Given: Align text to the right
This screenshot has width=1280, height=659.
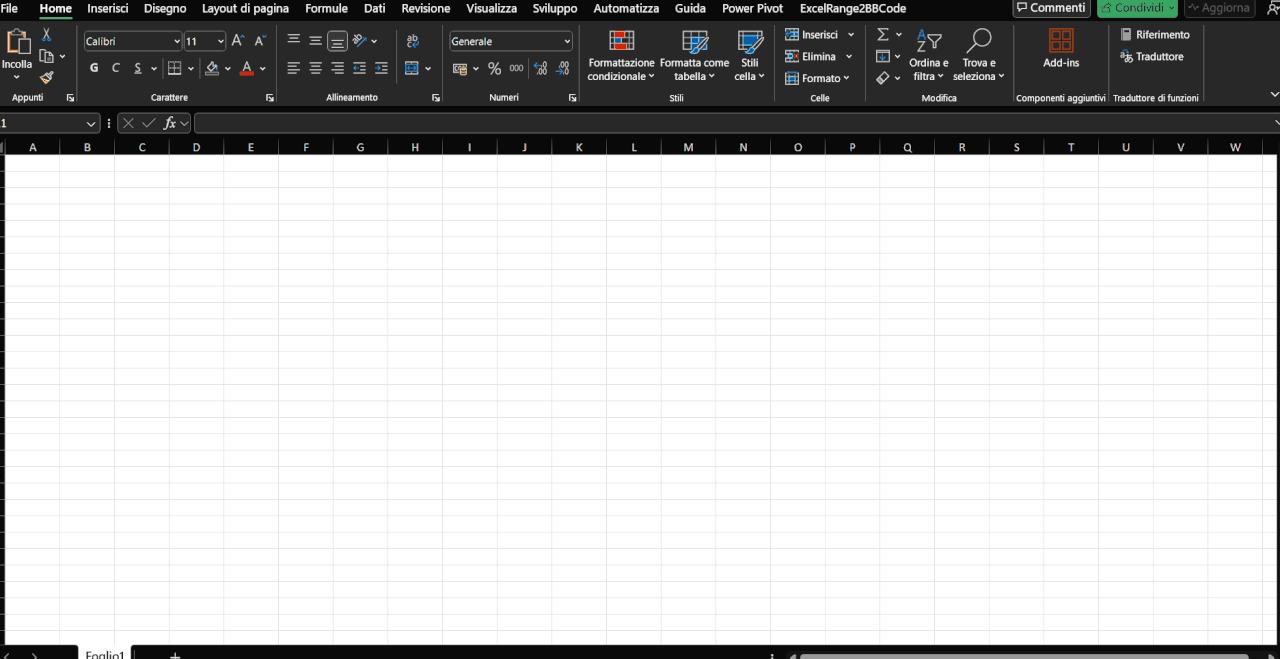Looking at the screenshot, I should point(338,68).
